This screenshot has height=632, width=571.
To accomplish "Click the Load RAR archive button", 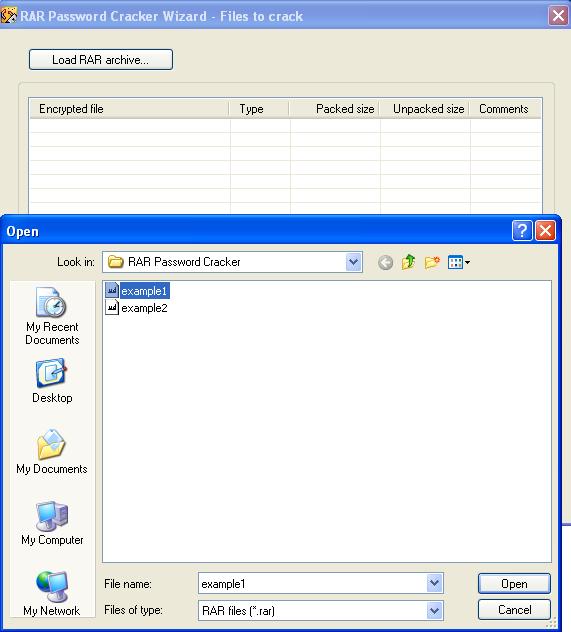I will coord(101,60).
